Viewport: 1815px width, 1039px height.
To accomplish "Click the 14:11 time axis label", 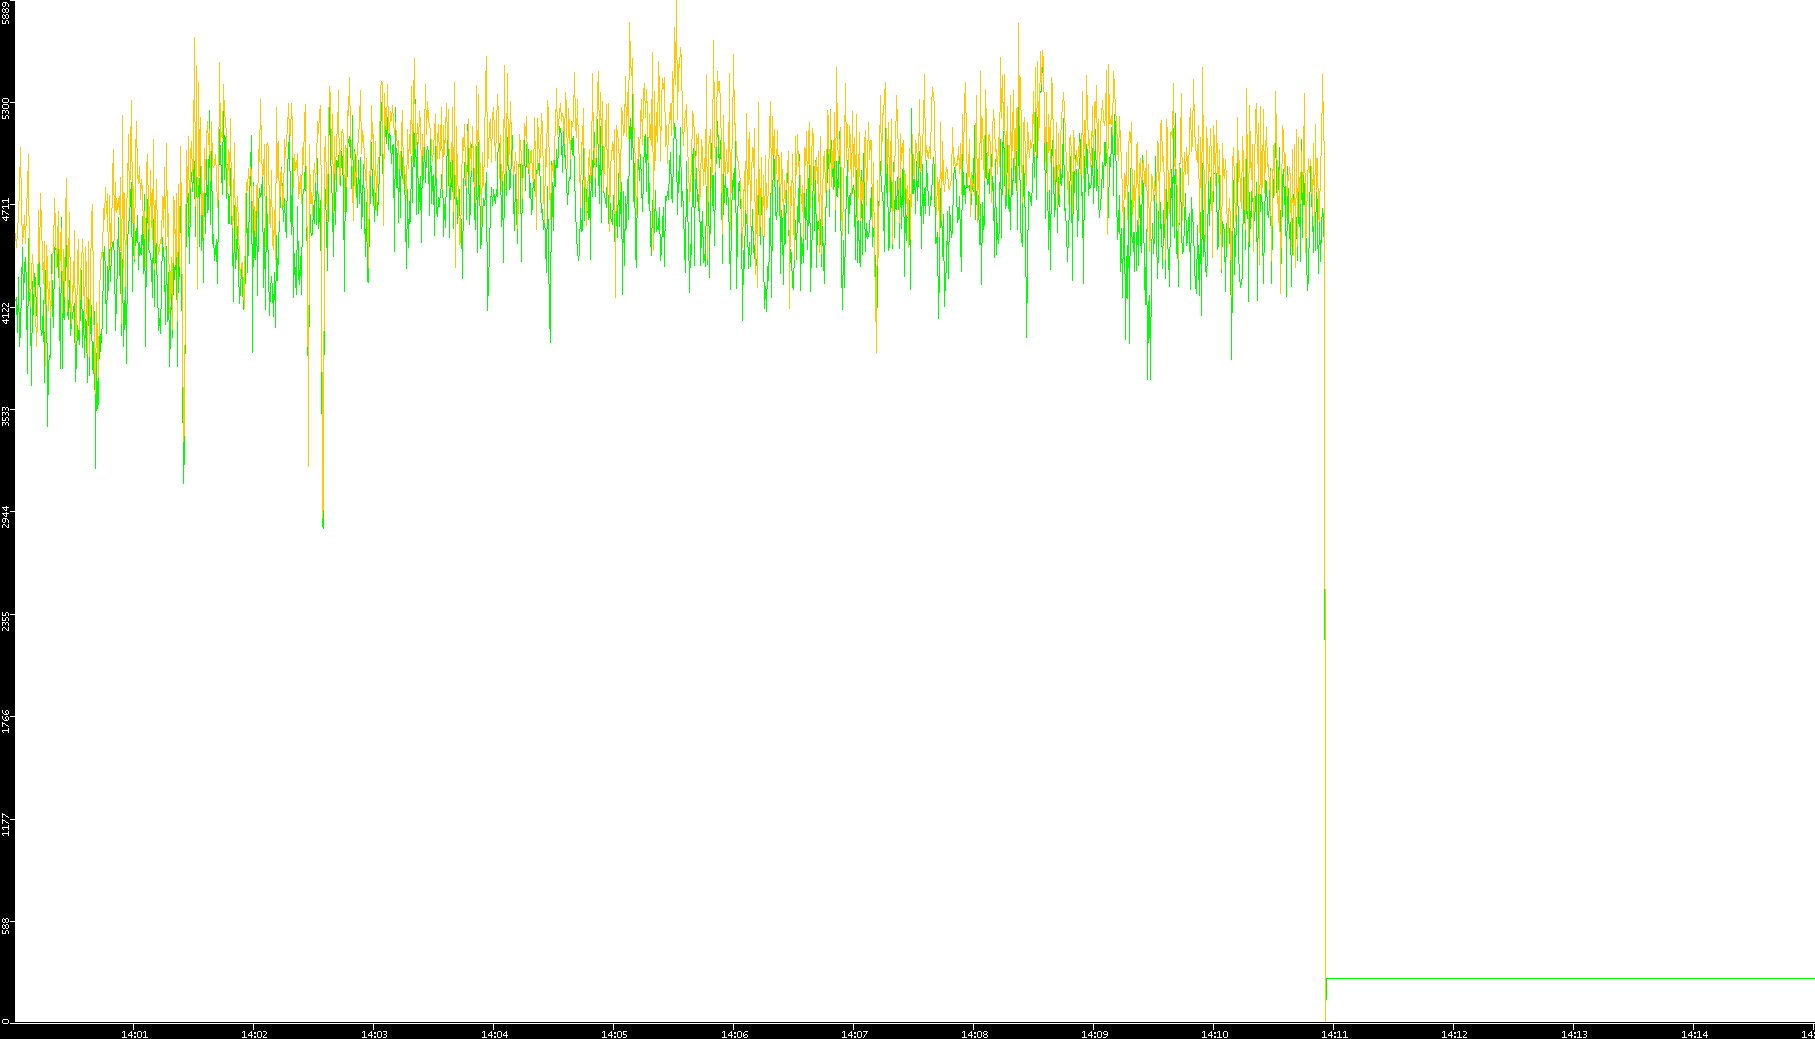I will (1334, 1033).
